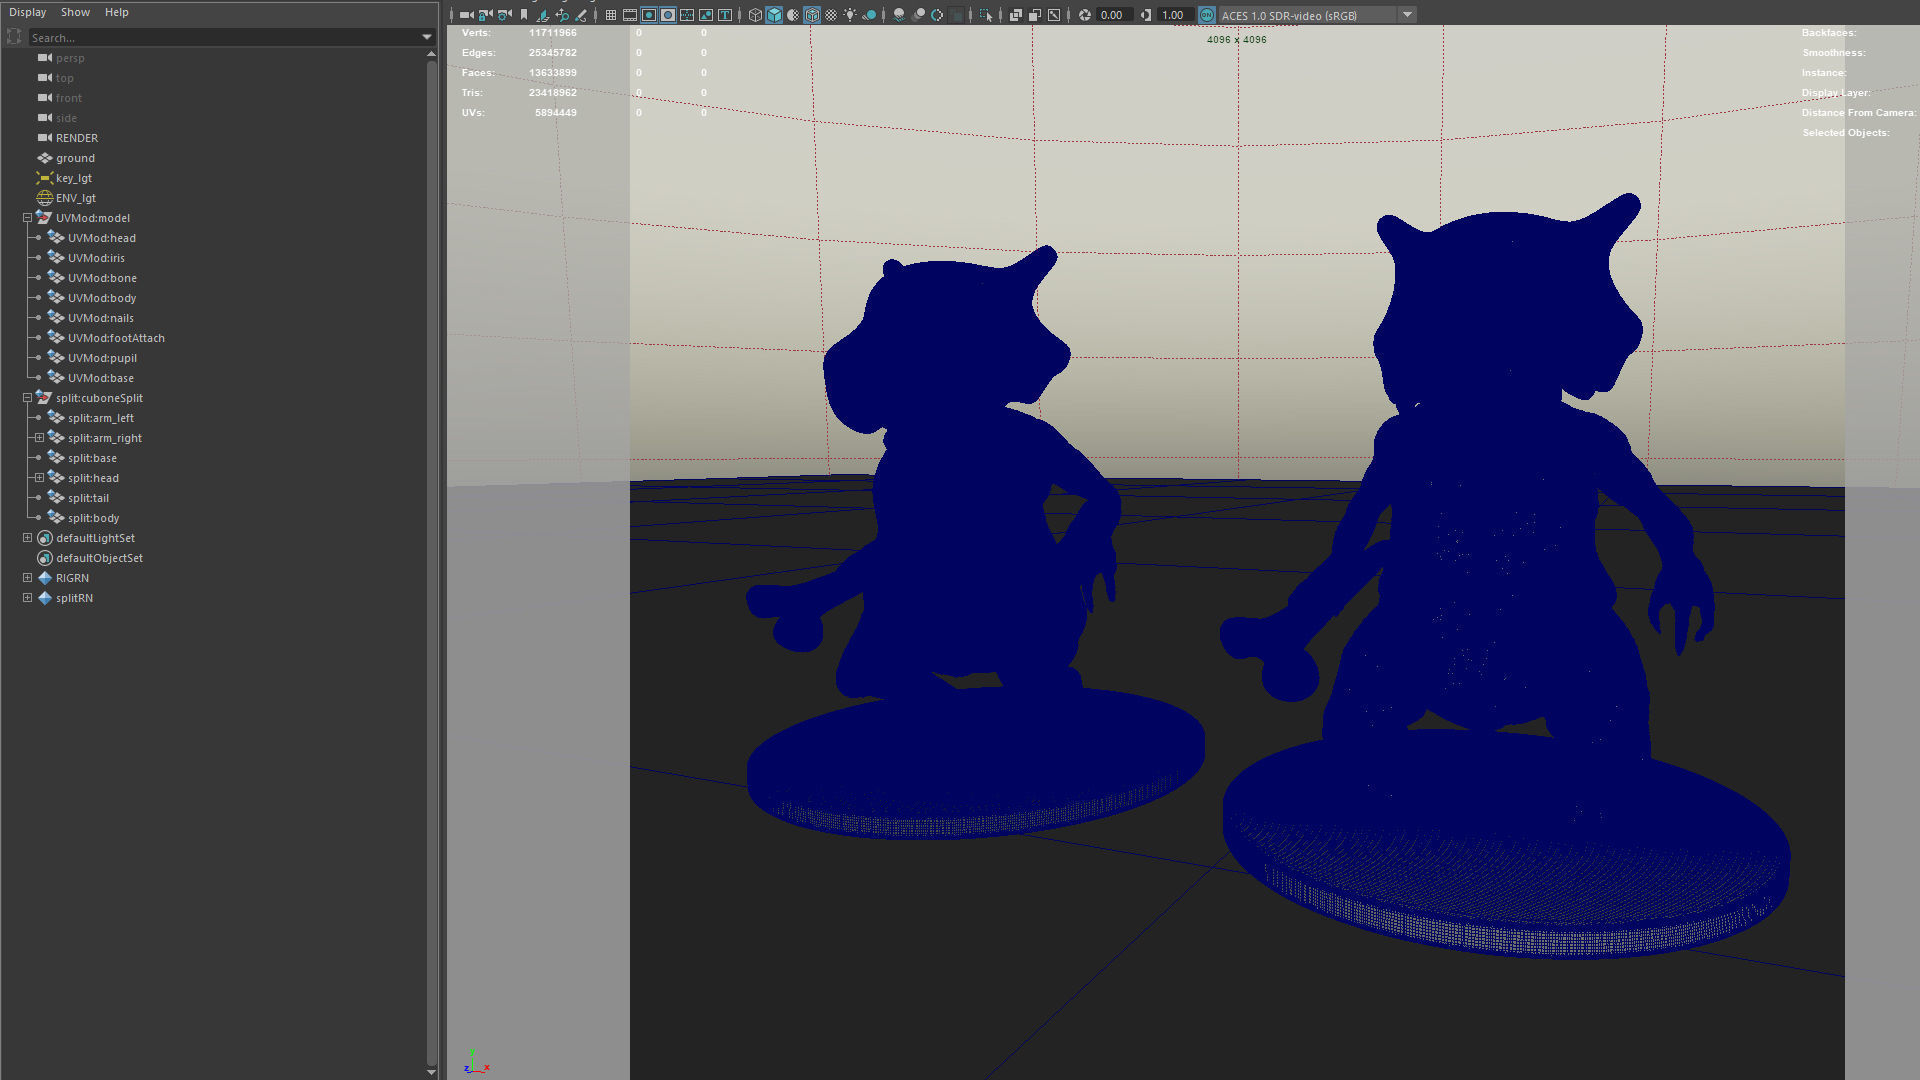Click the X-ray joints icon
The height and width of the screenshot is (1080, 1920).
tap(1054, 15)
